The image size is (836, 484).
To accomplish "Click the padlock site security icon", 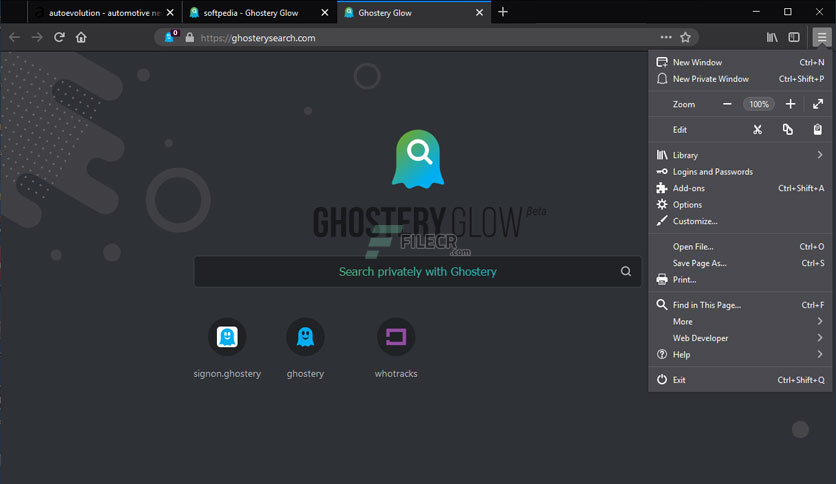I will 190,37.
